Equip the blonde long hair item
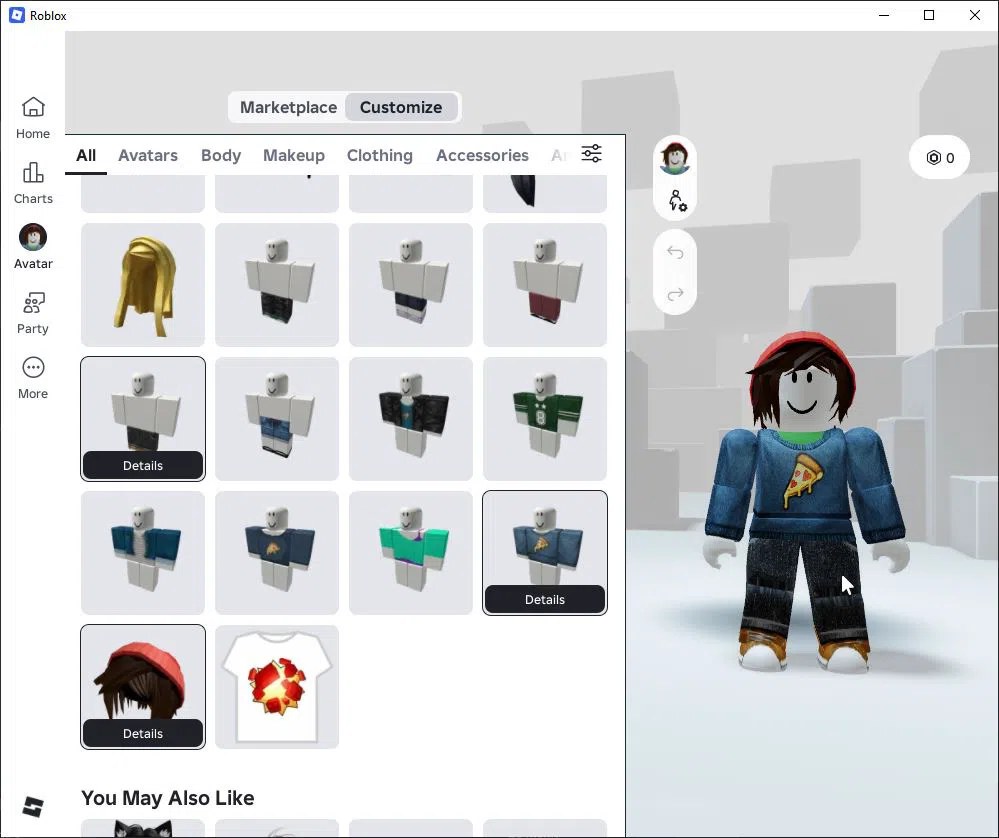 143,285
